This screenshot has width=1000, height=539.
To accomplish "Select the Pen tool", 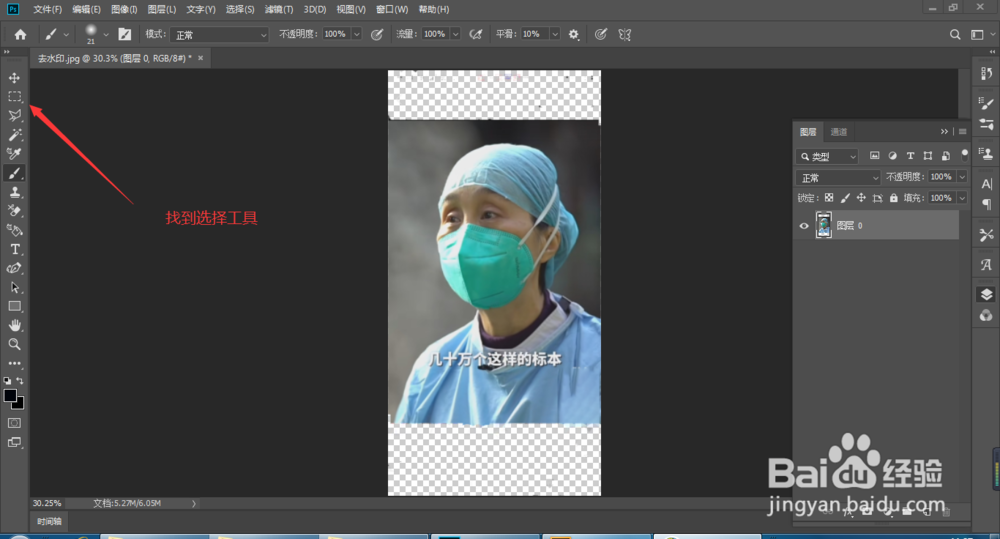I will coord(14,268).
